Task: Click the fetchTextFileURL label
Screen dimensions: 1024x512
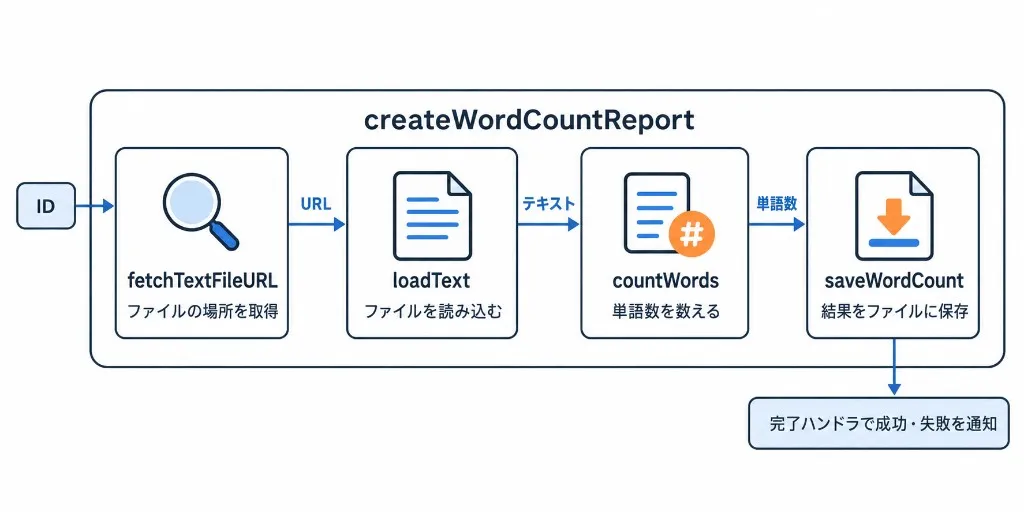Action: click(202, 281)
